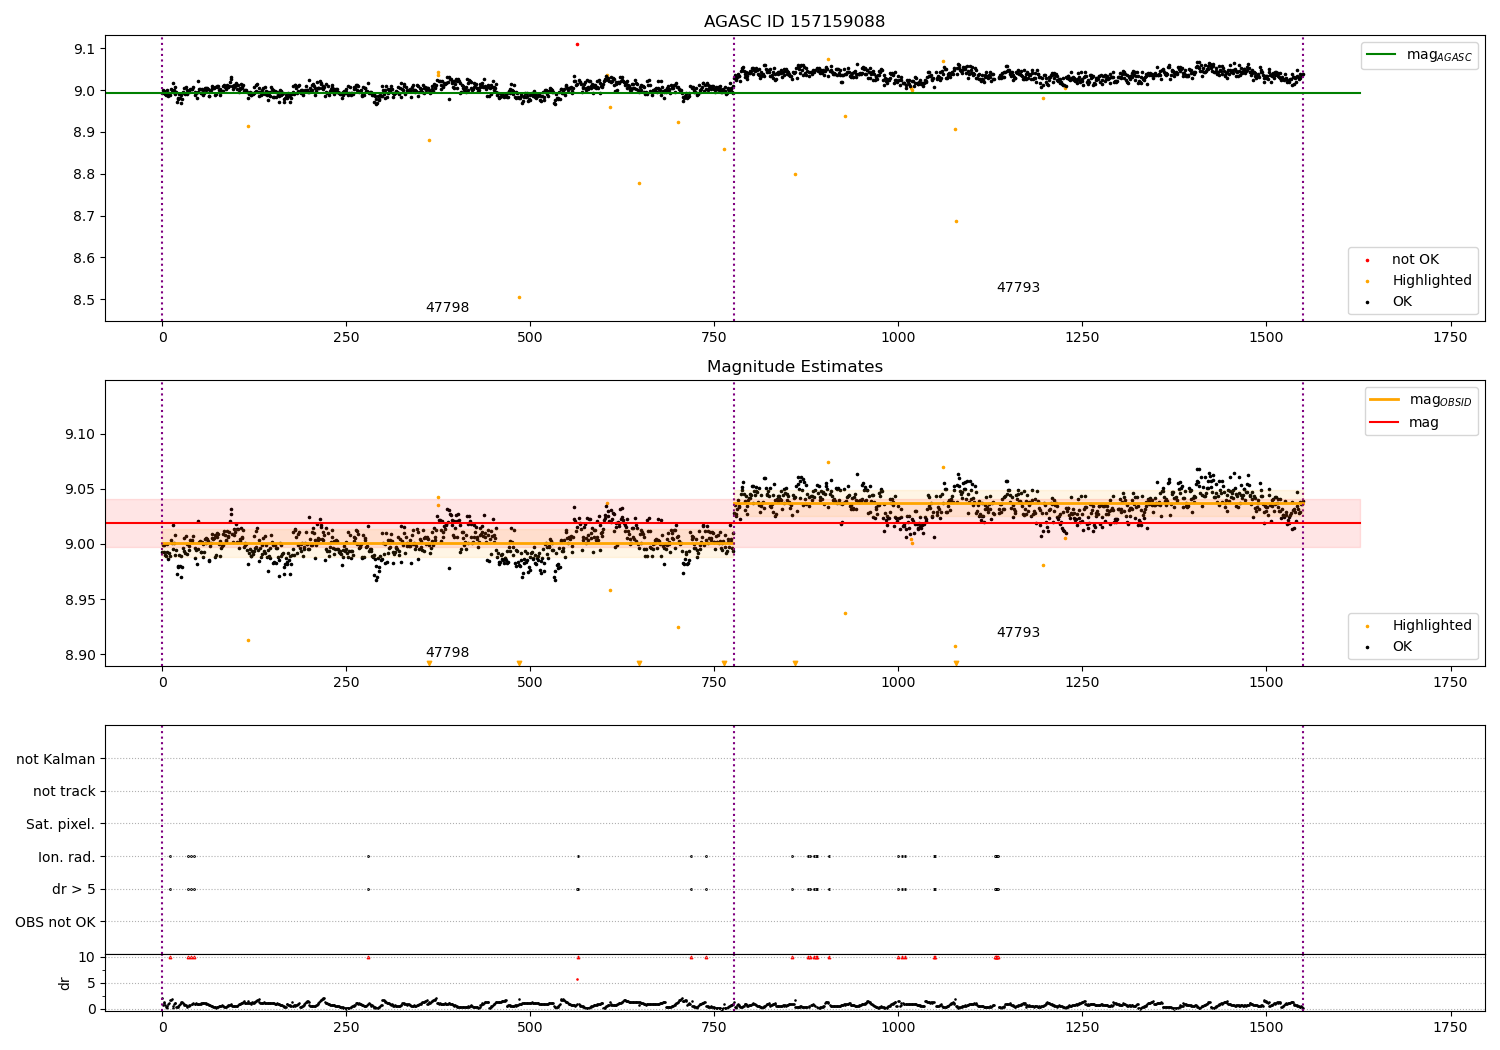
Task: Click the 1000 x-axis tick of middle plot
Action: click(898, 683)
